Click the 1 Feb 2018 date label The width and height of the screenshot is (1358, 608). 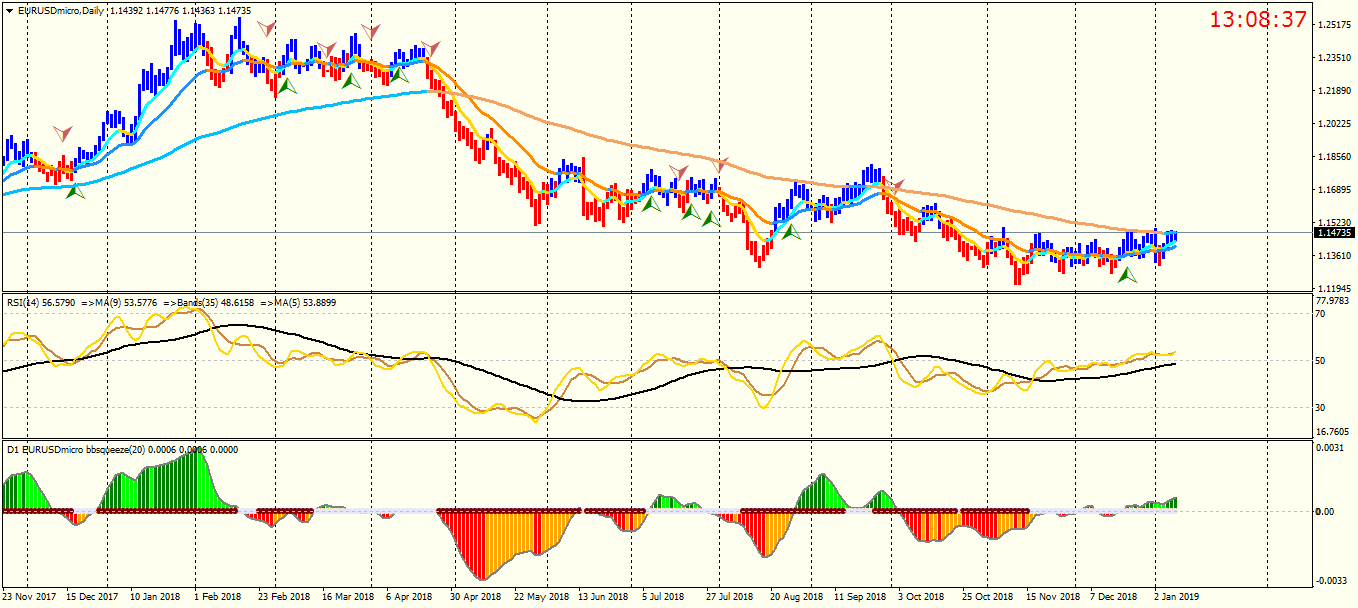click(217, 597)
